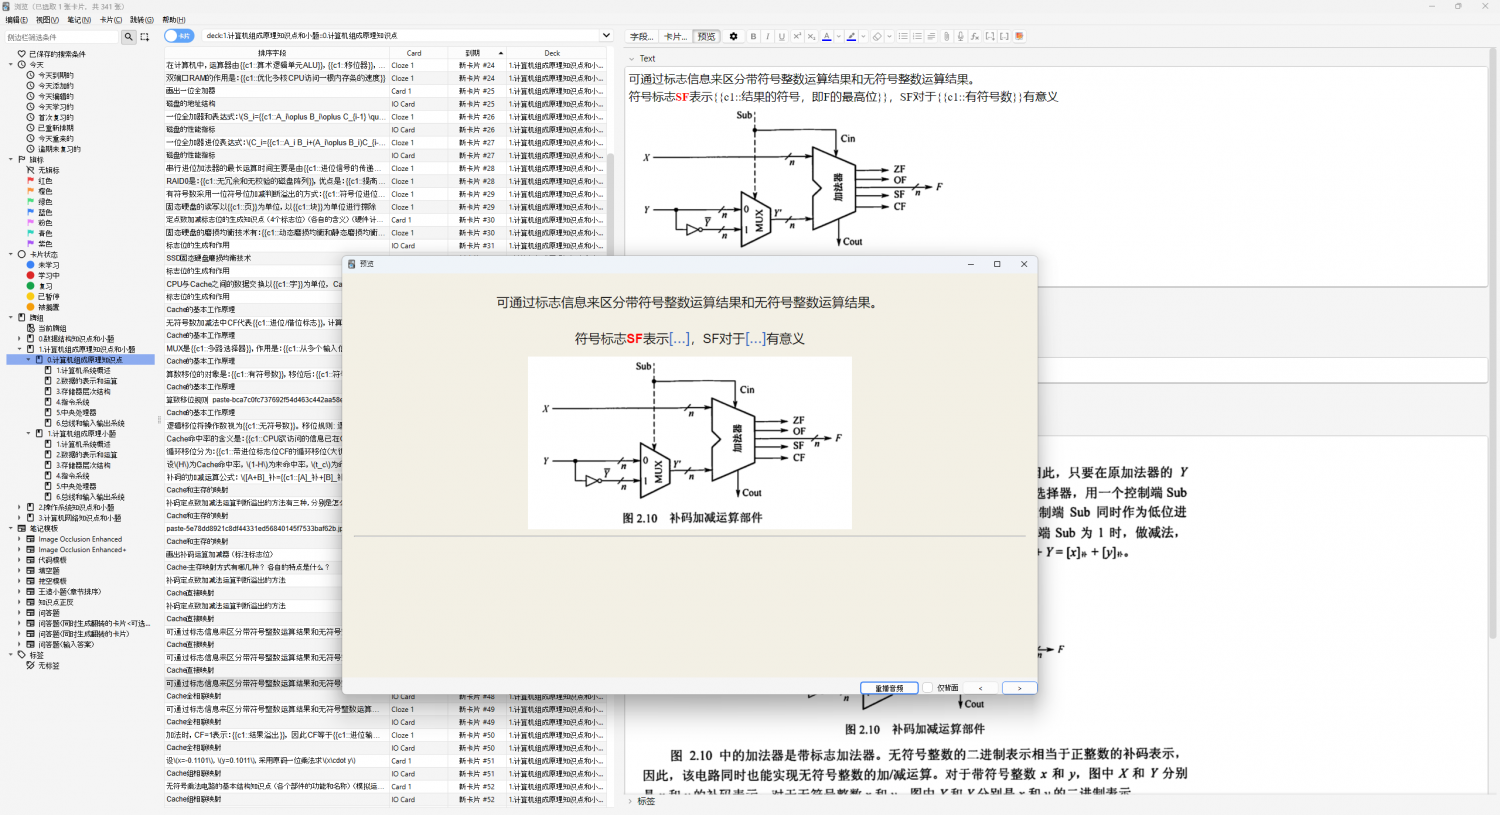The image size is (1500, 815).
Task: Expand the Image Occlusion Enhanced note type
Action: tap(19, 539)
